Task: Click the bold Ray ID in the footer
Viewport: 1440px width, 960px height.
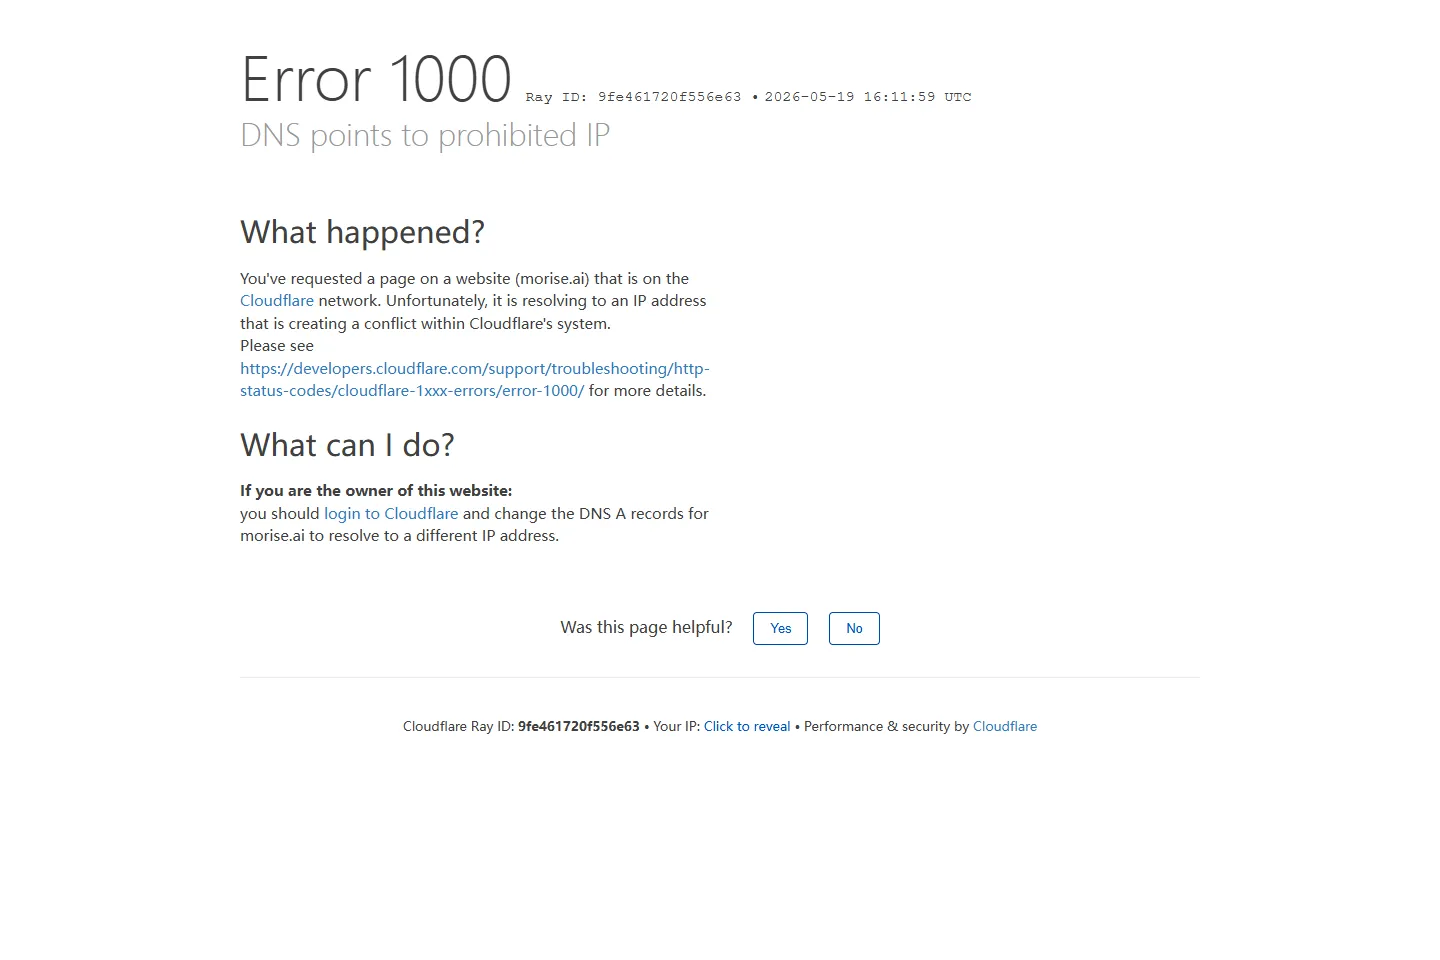Action: click(579, 726)
